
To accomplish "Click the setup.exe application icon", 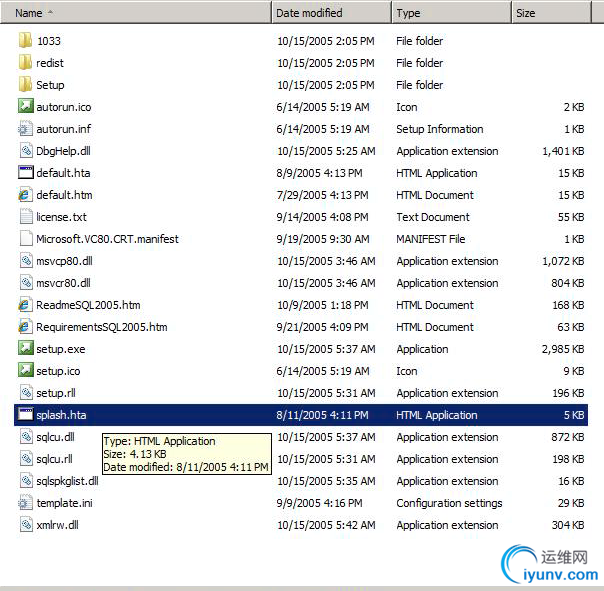I will (x=25, y=348).
